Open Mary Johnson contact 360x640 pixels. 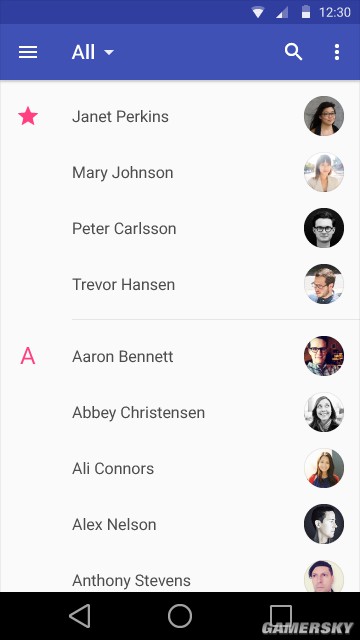180,172
